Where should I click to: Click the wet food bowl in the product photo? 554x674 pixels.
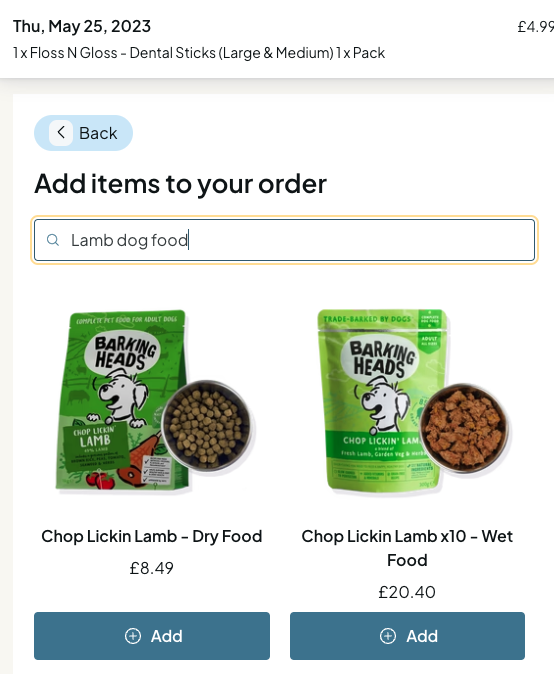pyautogui.click(x=464, y=428)
